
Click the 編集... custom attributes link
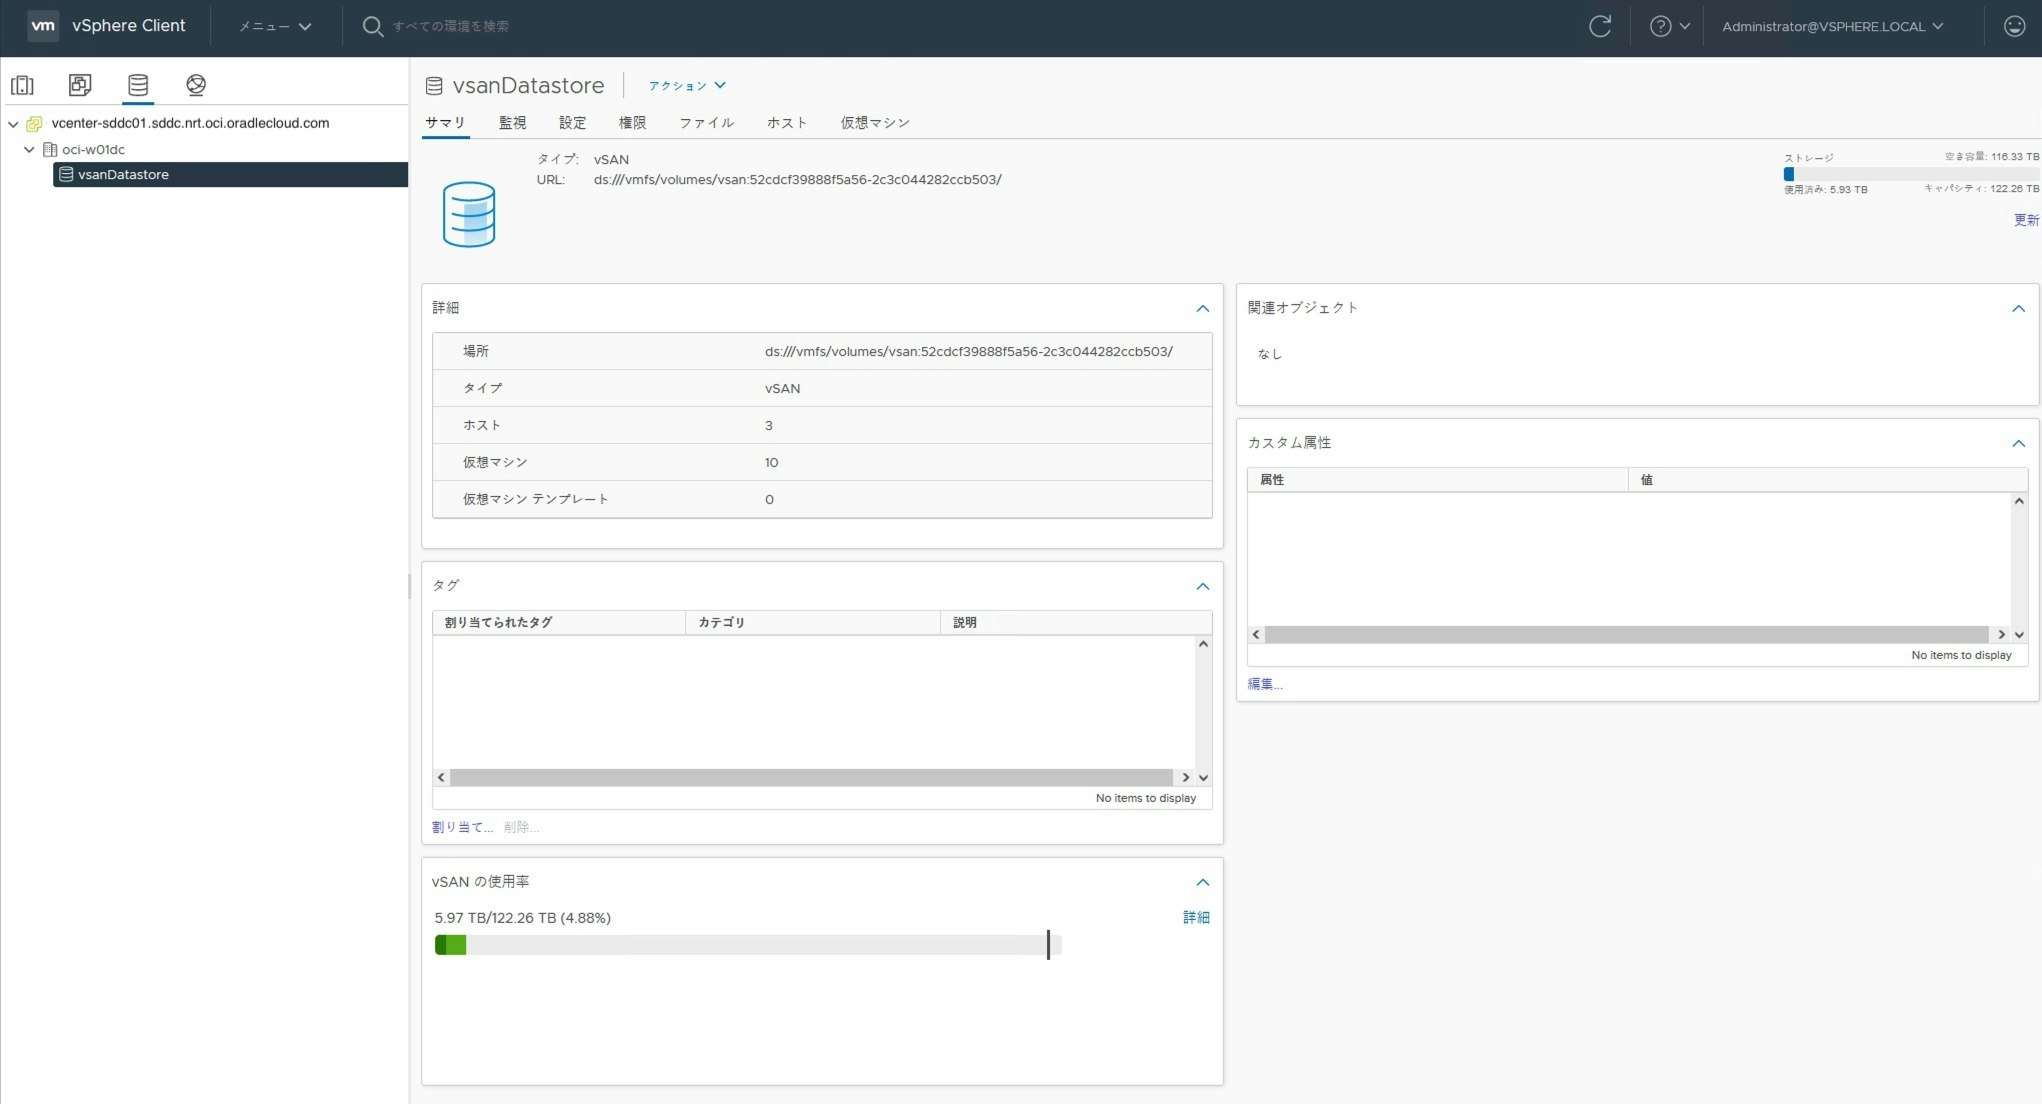pyautogui.click(x=1264, y=684)
